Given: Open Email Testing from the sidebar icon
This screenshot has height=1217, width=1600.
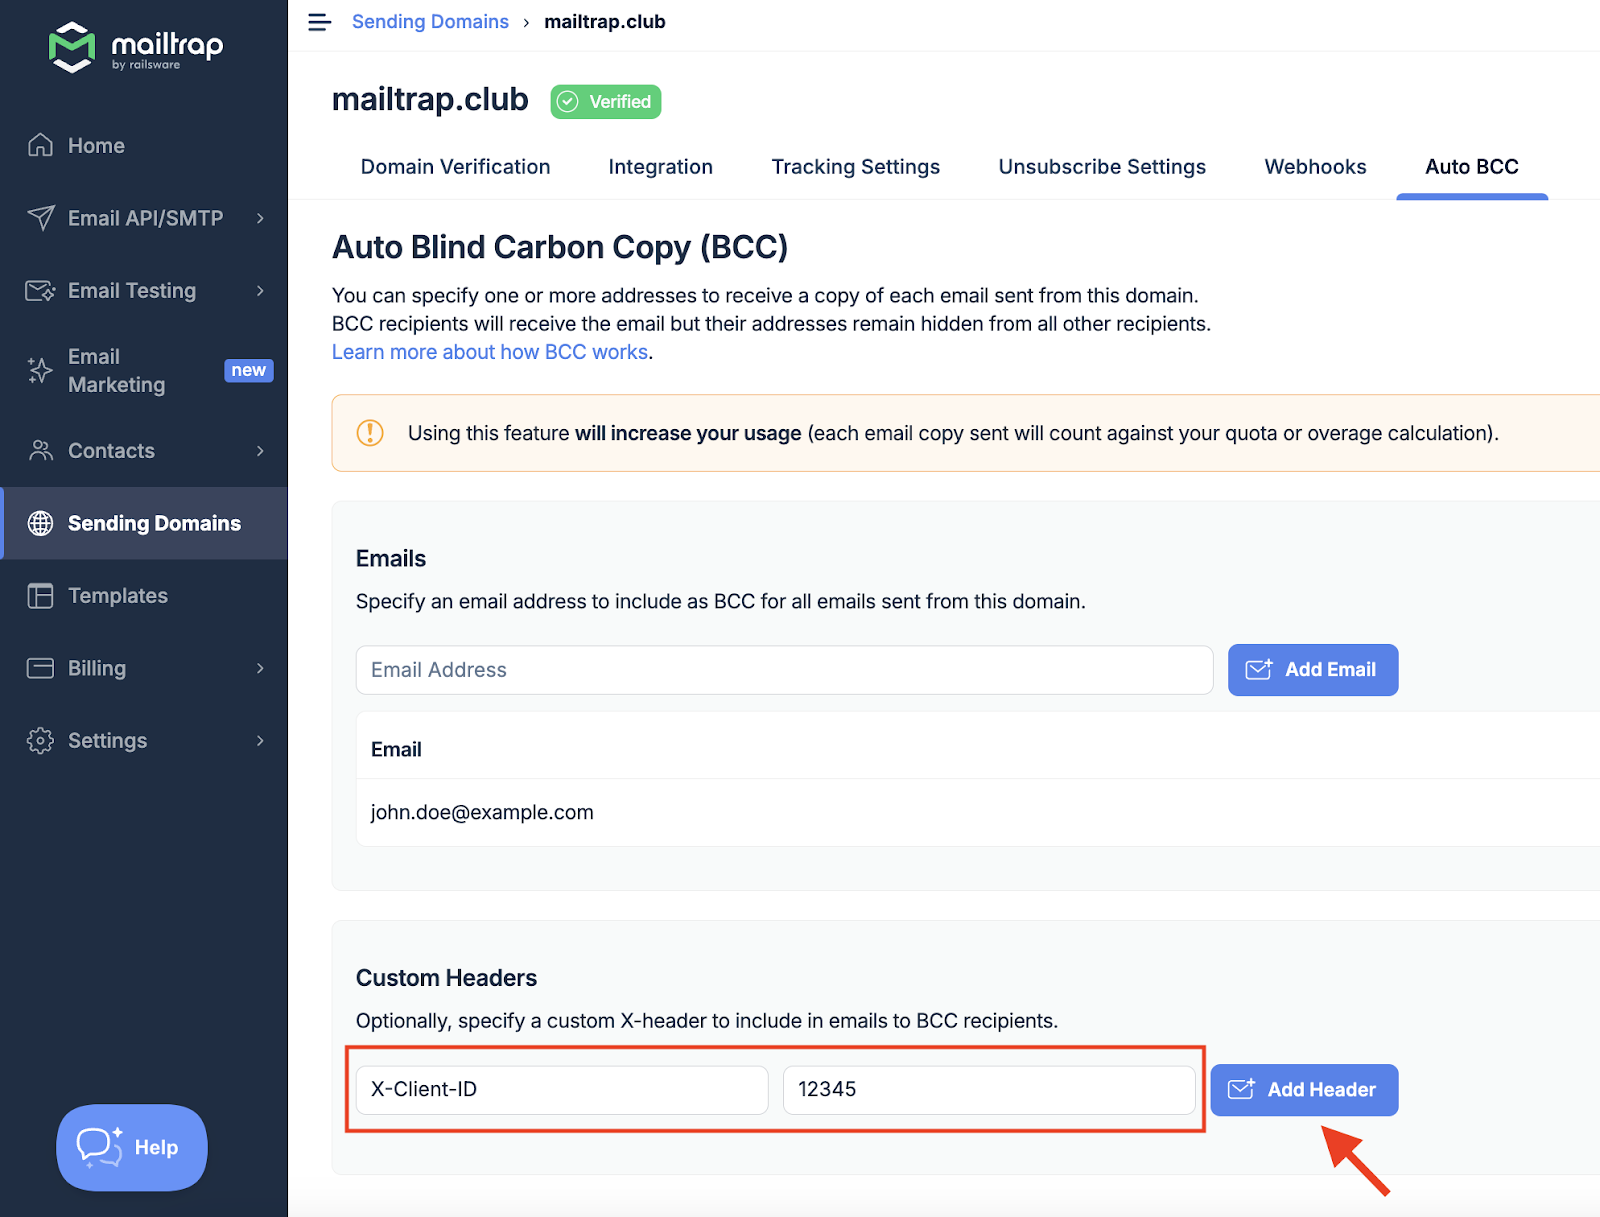Looking at the screenshot, I should tap(40, 290).
